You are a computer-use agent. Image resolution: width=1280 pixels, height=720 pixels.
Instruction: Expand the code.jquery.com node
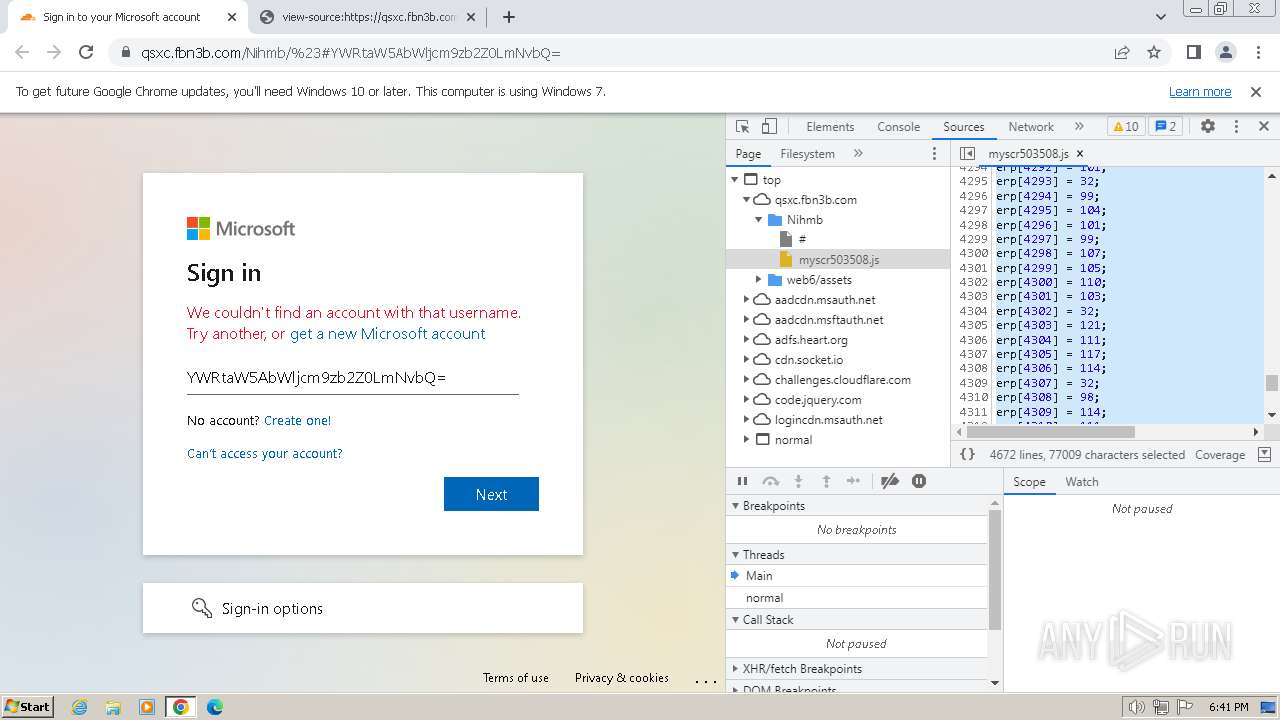[x=746, y=400]
